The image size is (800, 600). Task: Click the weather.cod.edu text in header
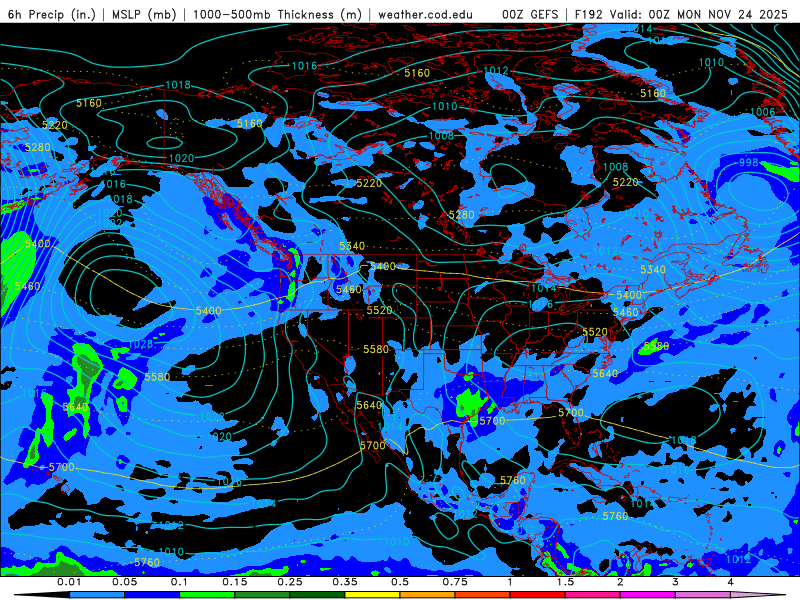click(425, 14)
